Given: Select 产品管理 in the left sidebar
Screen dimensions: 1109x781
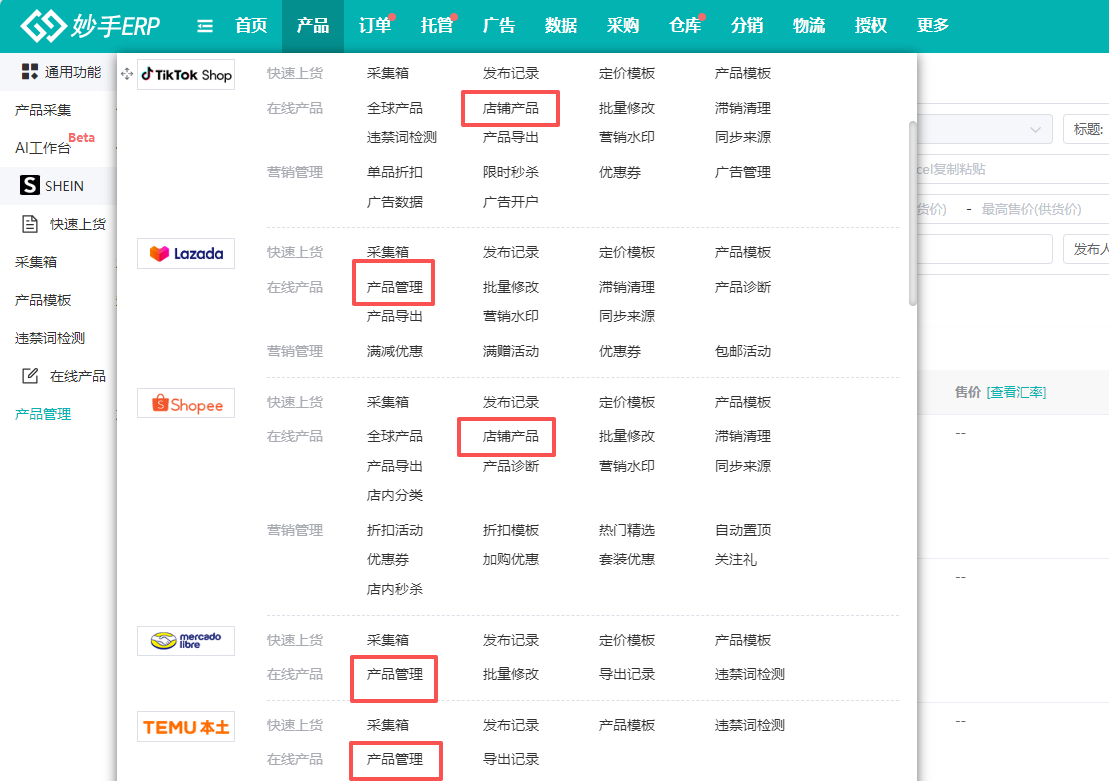Looking at the screenshot, I should [43, 414].
